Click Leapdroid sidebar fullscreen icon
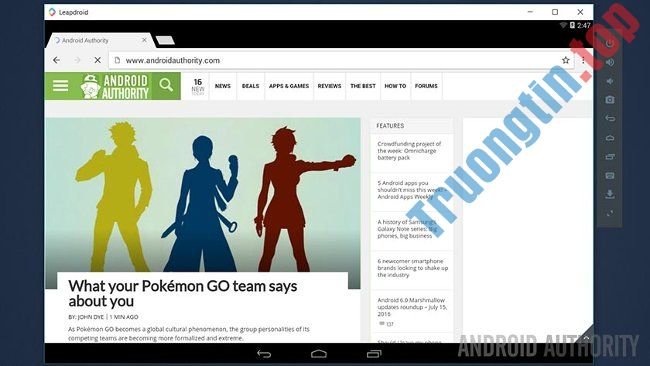 [x=610, y=213]
